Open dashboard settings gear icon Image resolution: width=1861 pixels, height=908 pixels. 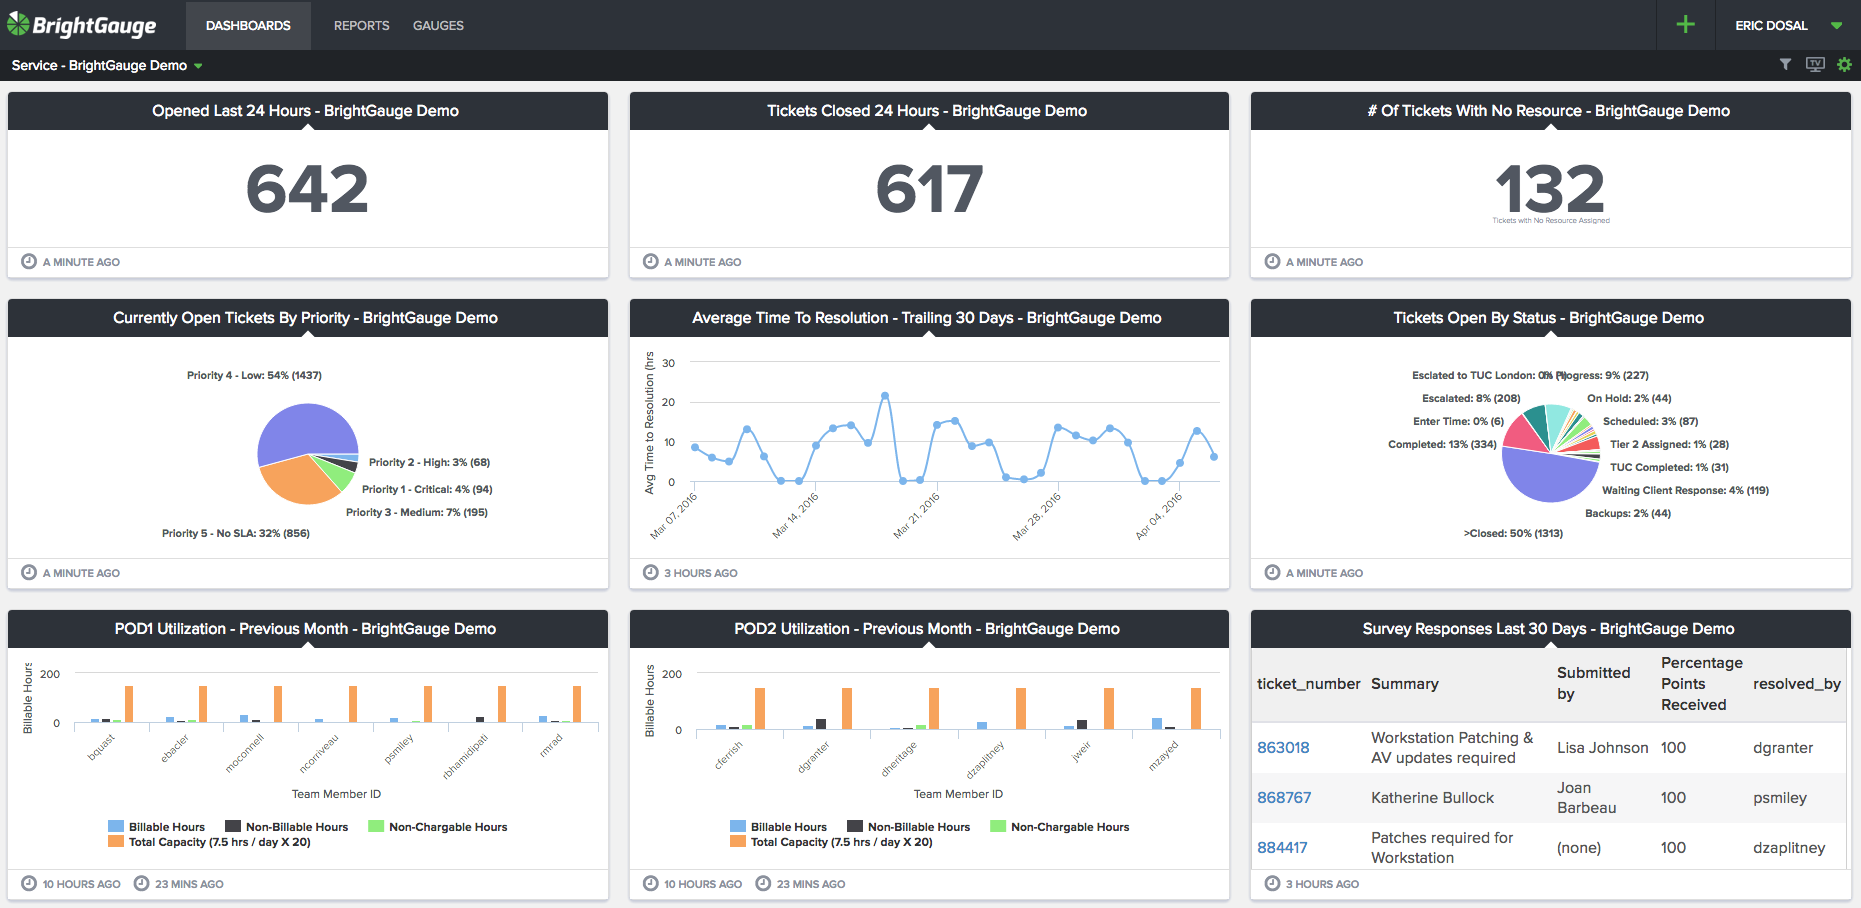[x=1845, y=65]
